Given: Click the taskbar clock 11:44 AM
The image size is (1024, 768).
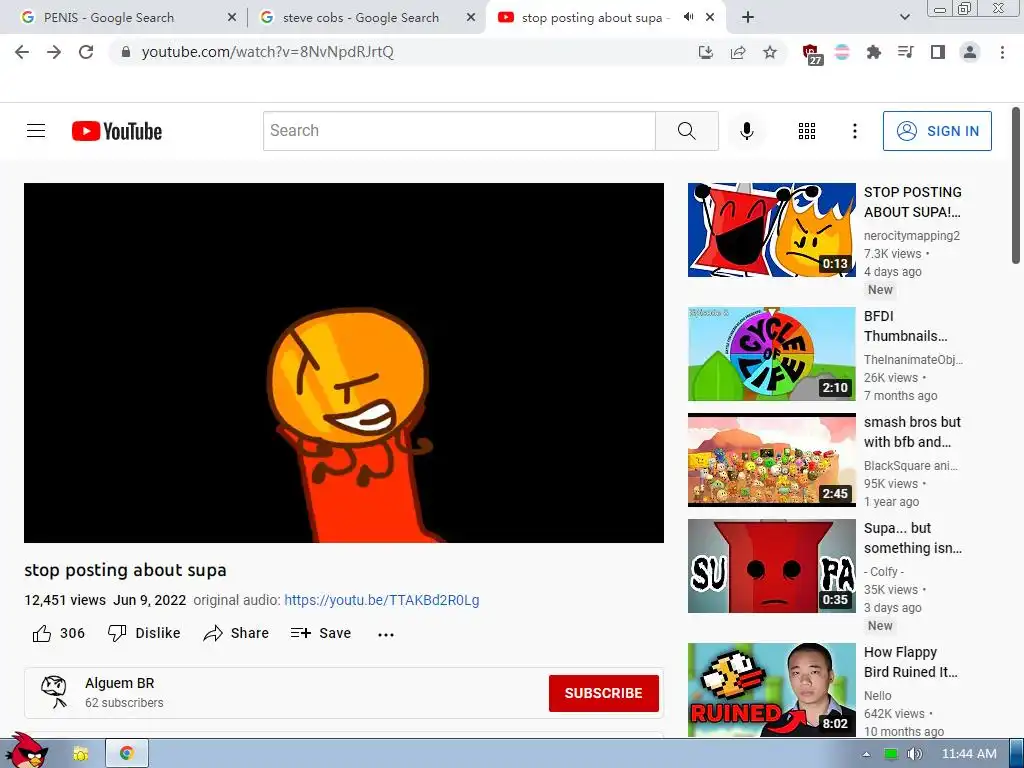Looking at the screenshot, I should [x=969, y=754].
